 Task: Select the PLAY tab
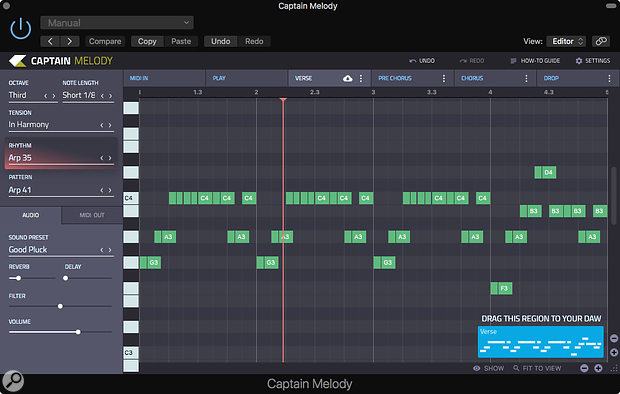click(247, 78)
